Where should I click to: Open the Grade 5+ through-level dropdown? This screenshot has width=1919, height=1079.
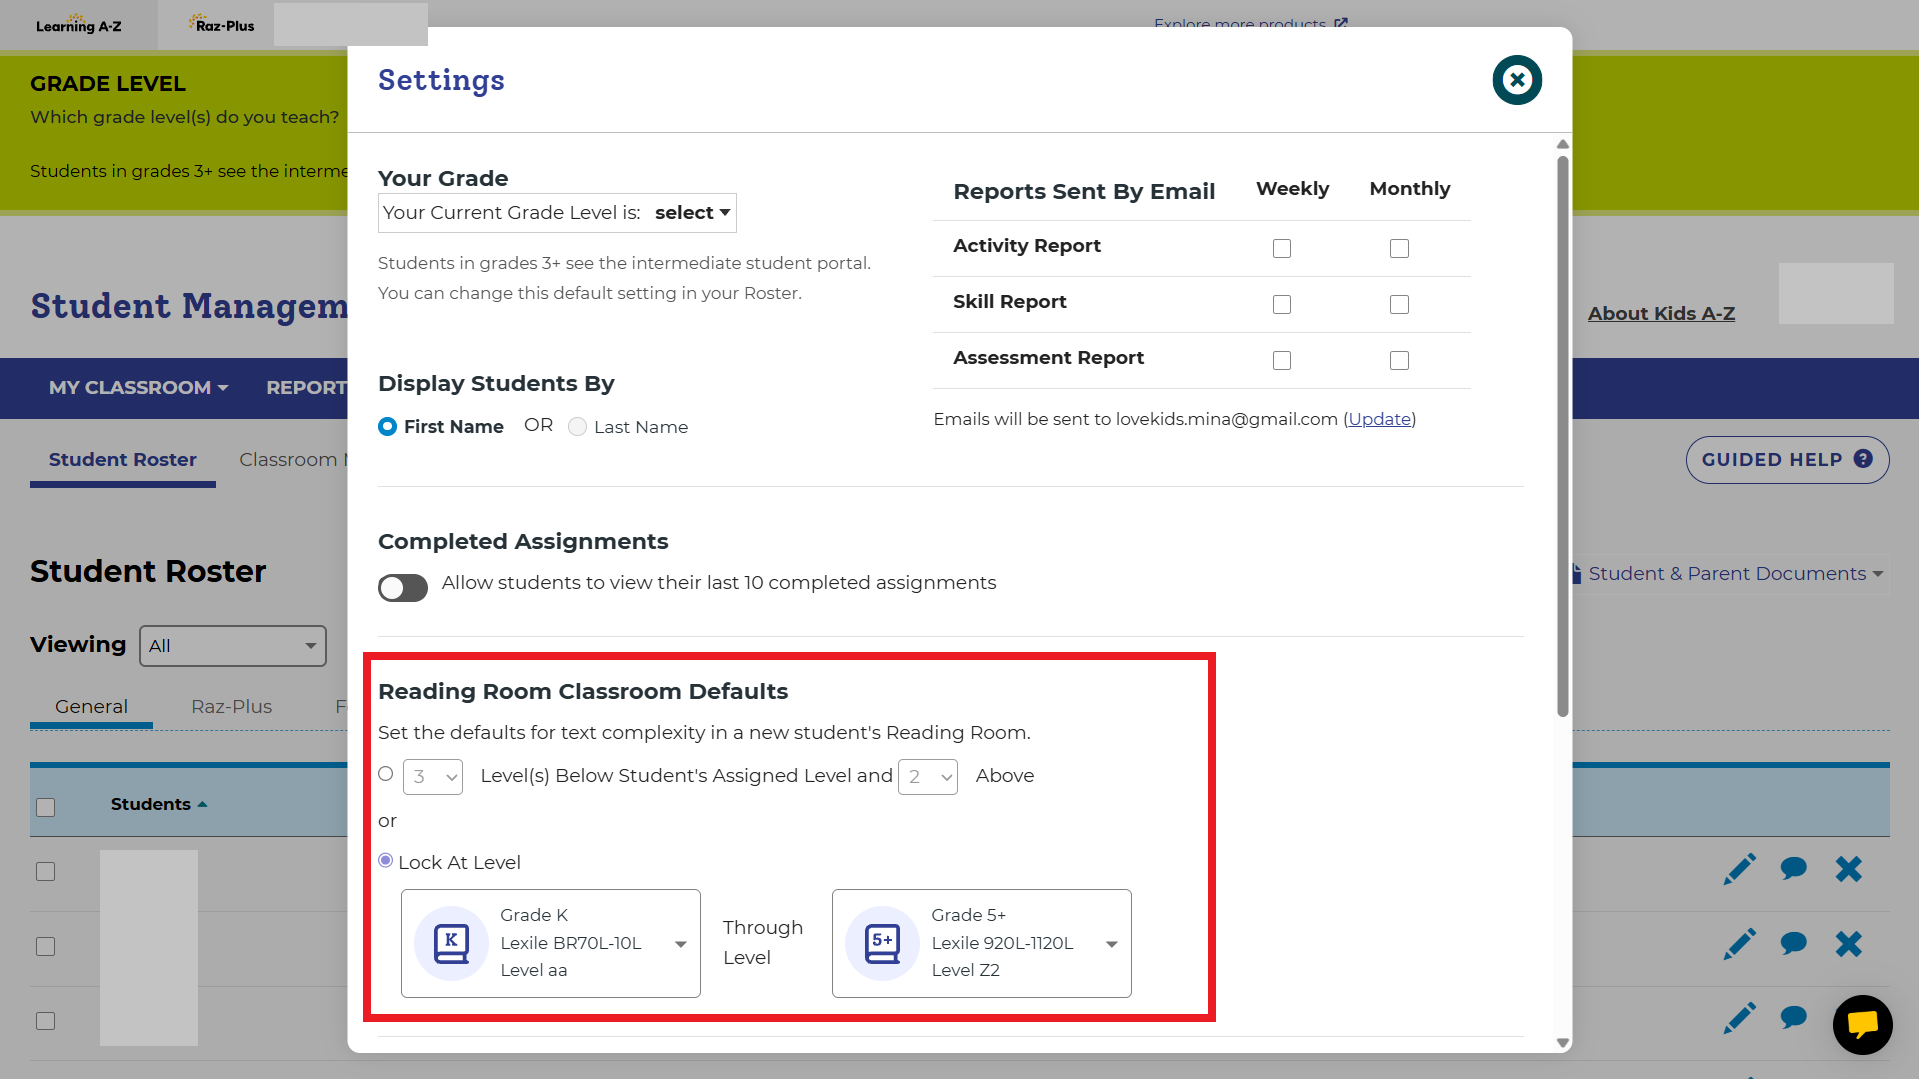[x=1110, y=944]
